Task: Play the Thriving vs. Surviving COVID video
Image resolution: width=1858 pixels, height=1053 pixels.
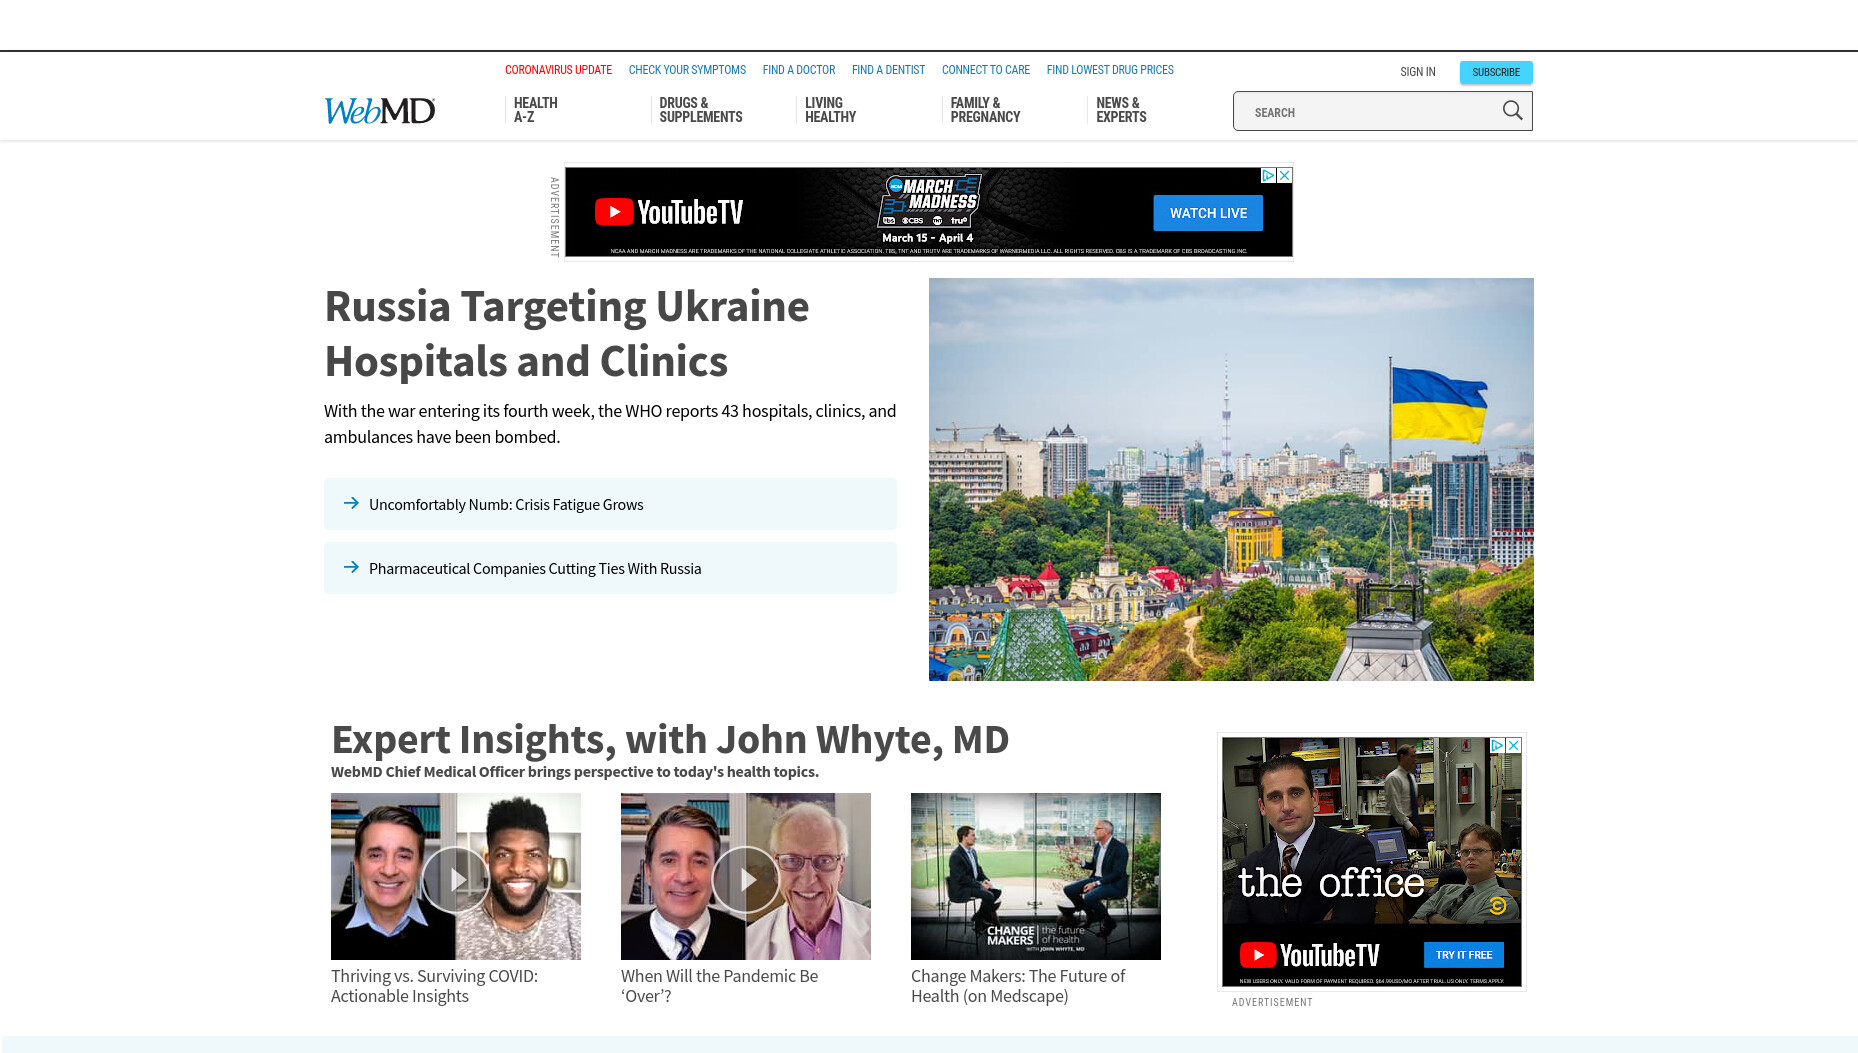Action: click(x=456, y=879)
